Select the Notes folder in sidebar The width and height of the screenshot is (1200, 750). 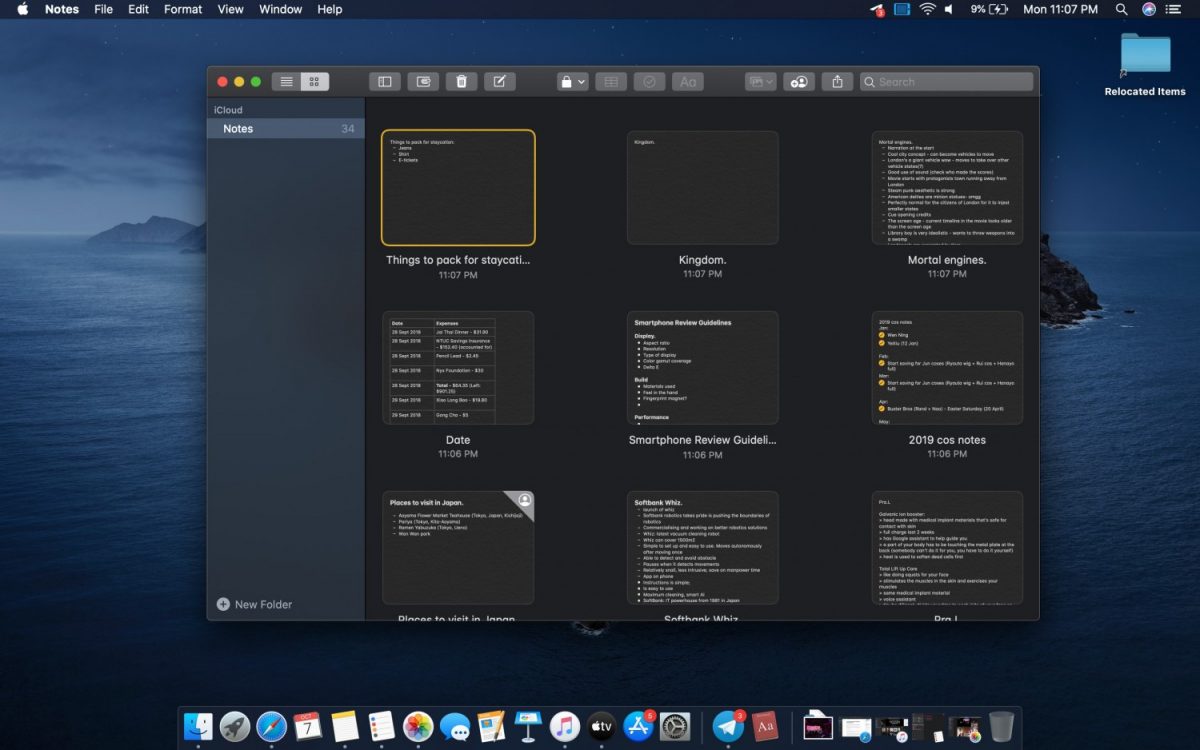[x=286, y=129]
